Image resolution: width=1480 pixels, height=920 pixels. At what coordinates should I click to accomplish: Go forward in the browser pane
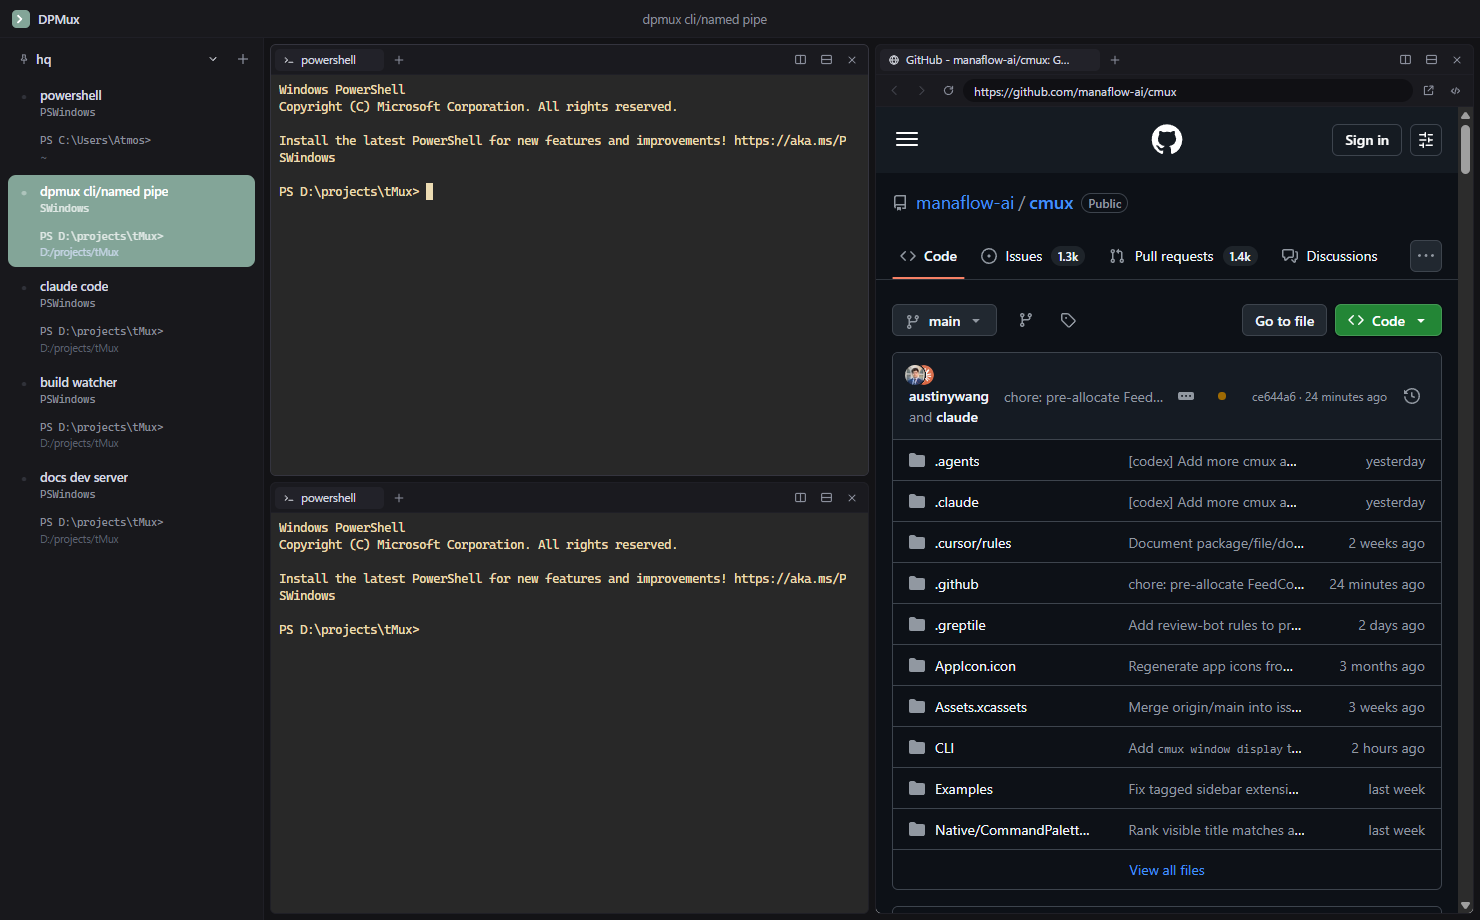point(922,91)
